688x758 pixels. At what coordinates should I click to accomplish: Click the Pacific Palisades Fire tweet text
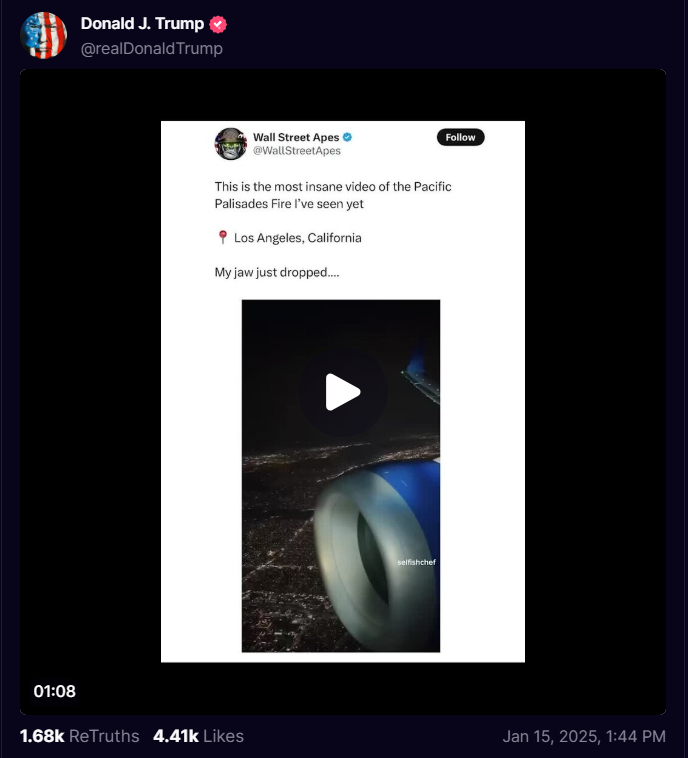coord(333,195)
